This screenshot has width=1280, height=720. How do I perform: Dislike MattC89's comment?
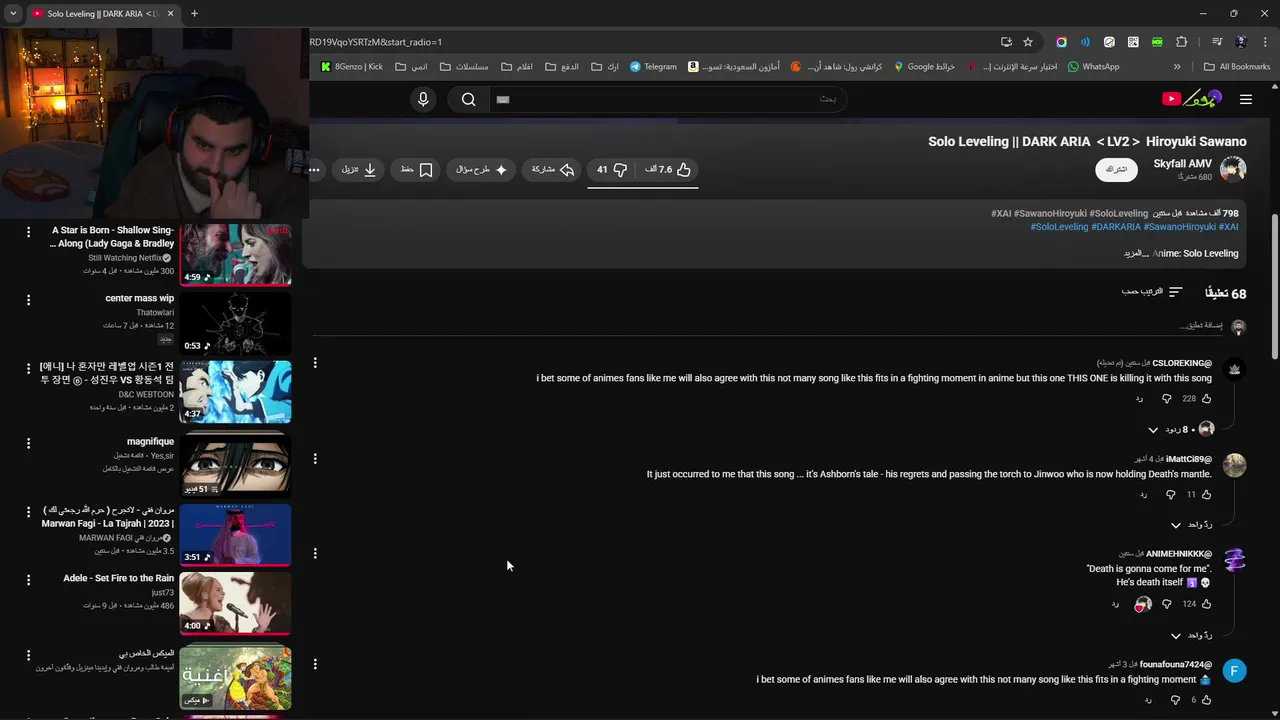tap(1170, 495)
